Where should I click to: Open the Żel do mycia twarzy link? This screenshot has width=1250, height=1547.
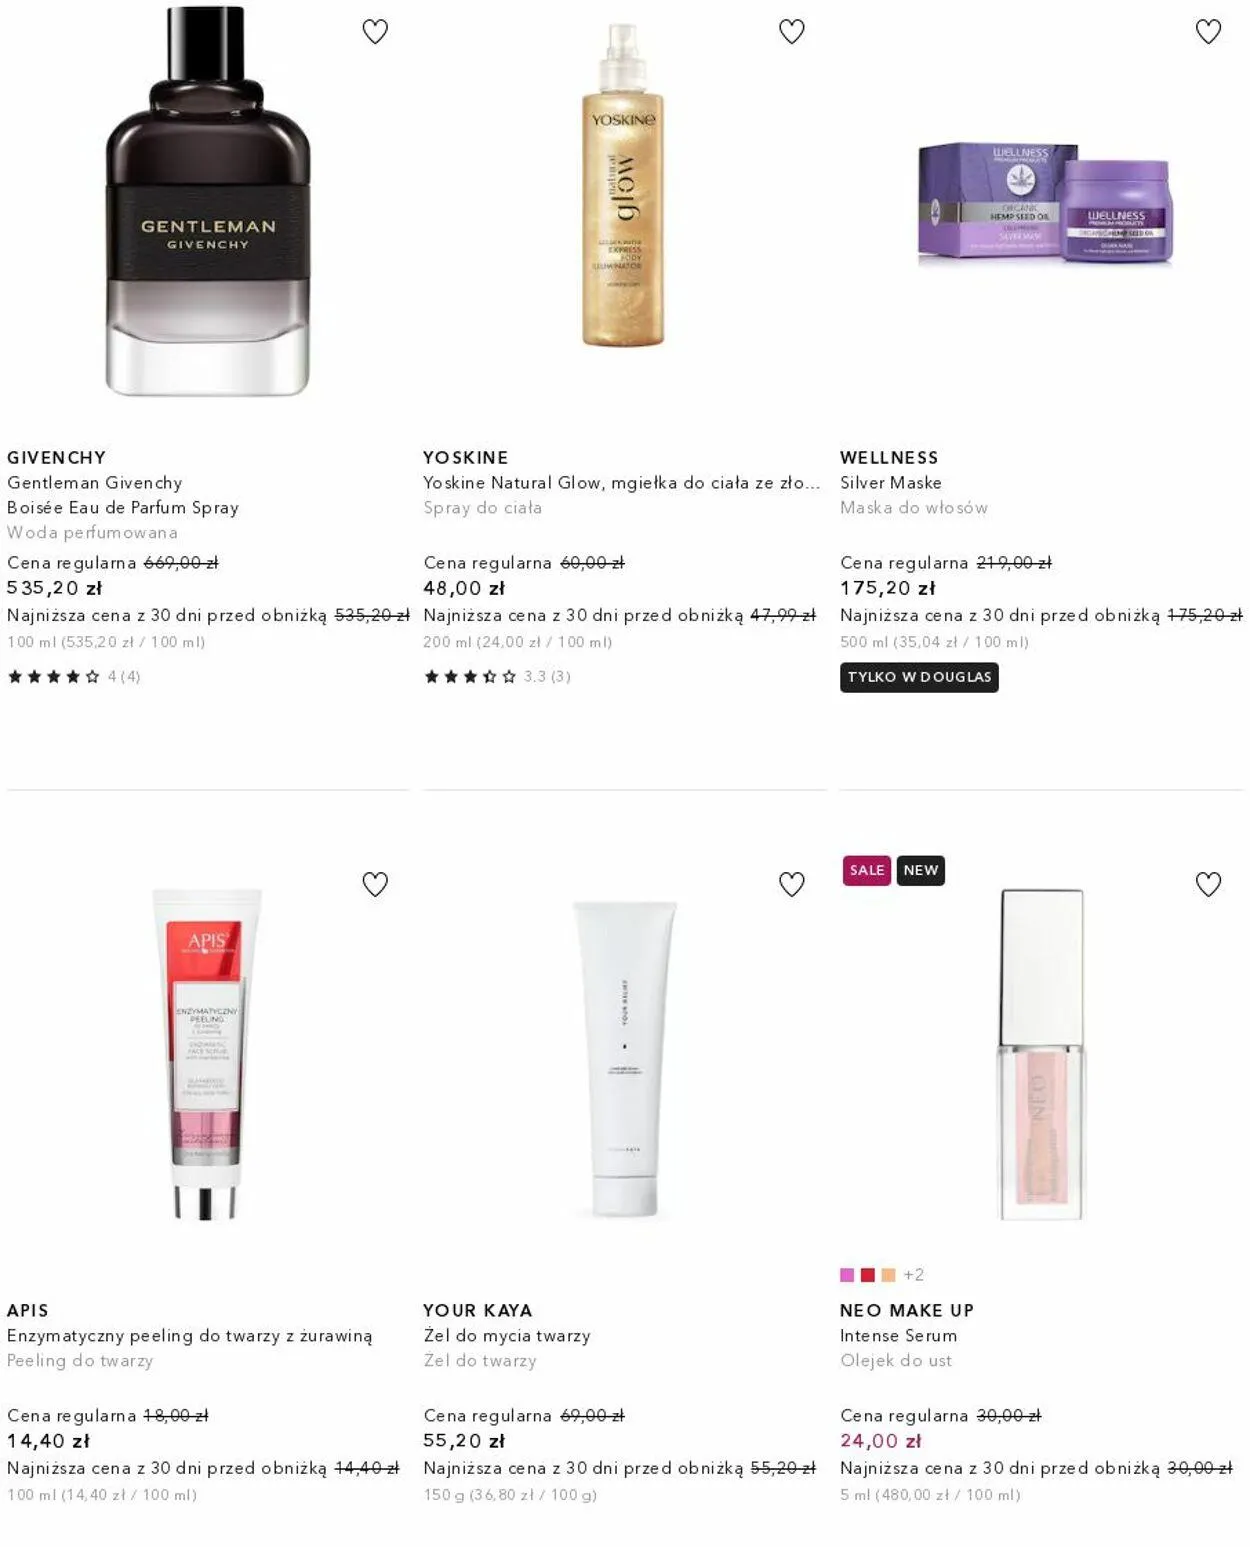507,1336
